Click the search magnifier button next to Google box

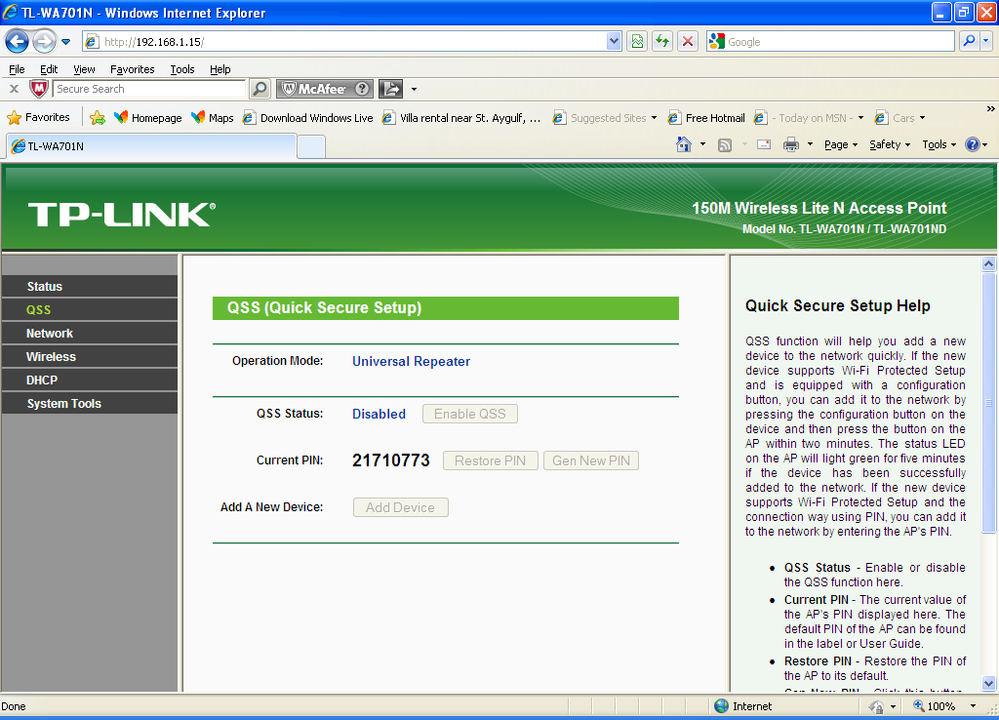pos(969,42)
